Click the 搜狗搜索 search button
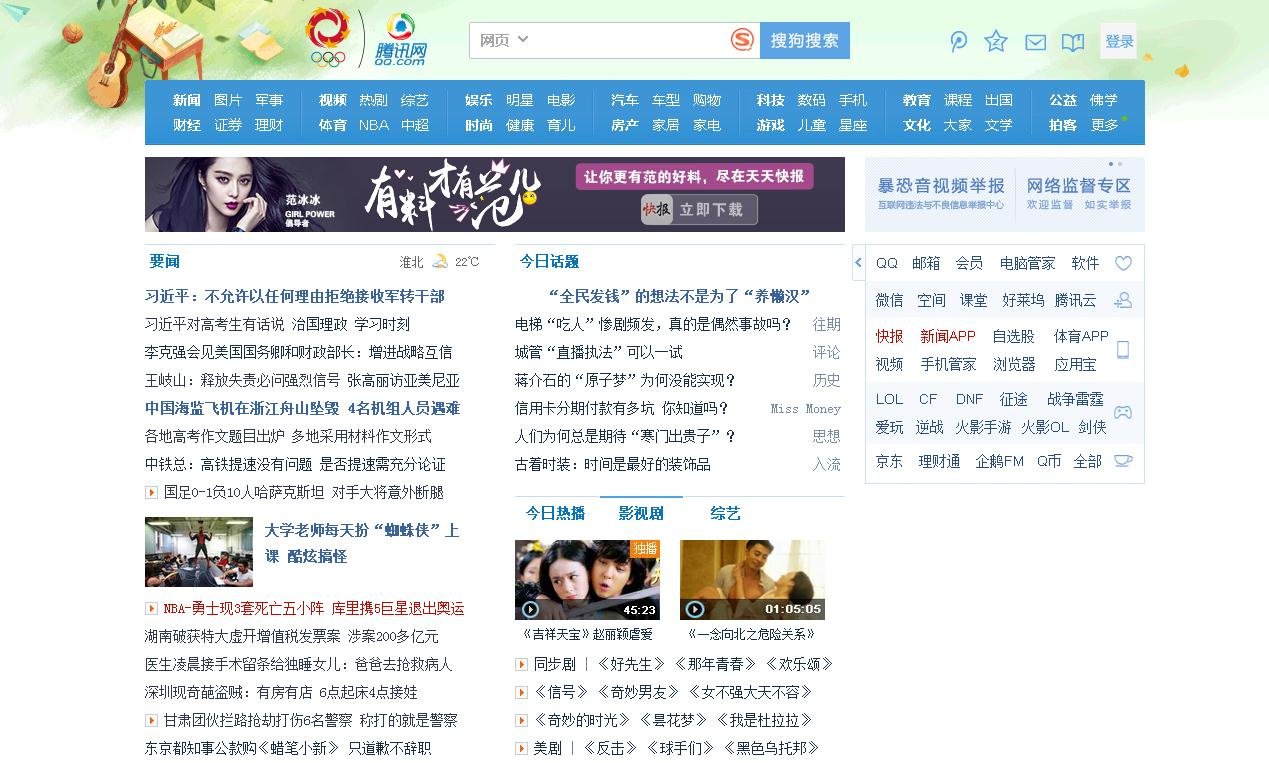Image resolution: width=1269 pixels, height=763 pixels. point(805,40)
